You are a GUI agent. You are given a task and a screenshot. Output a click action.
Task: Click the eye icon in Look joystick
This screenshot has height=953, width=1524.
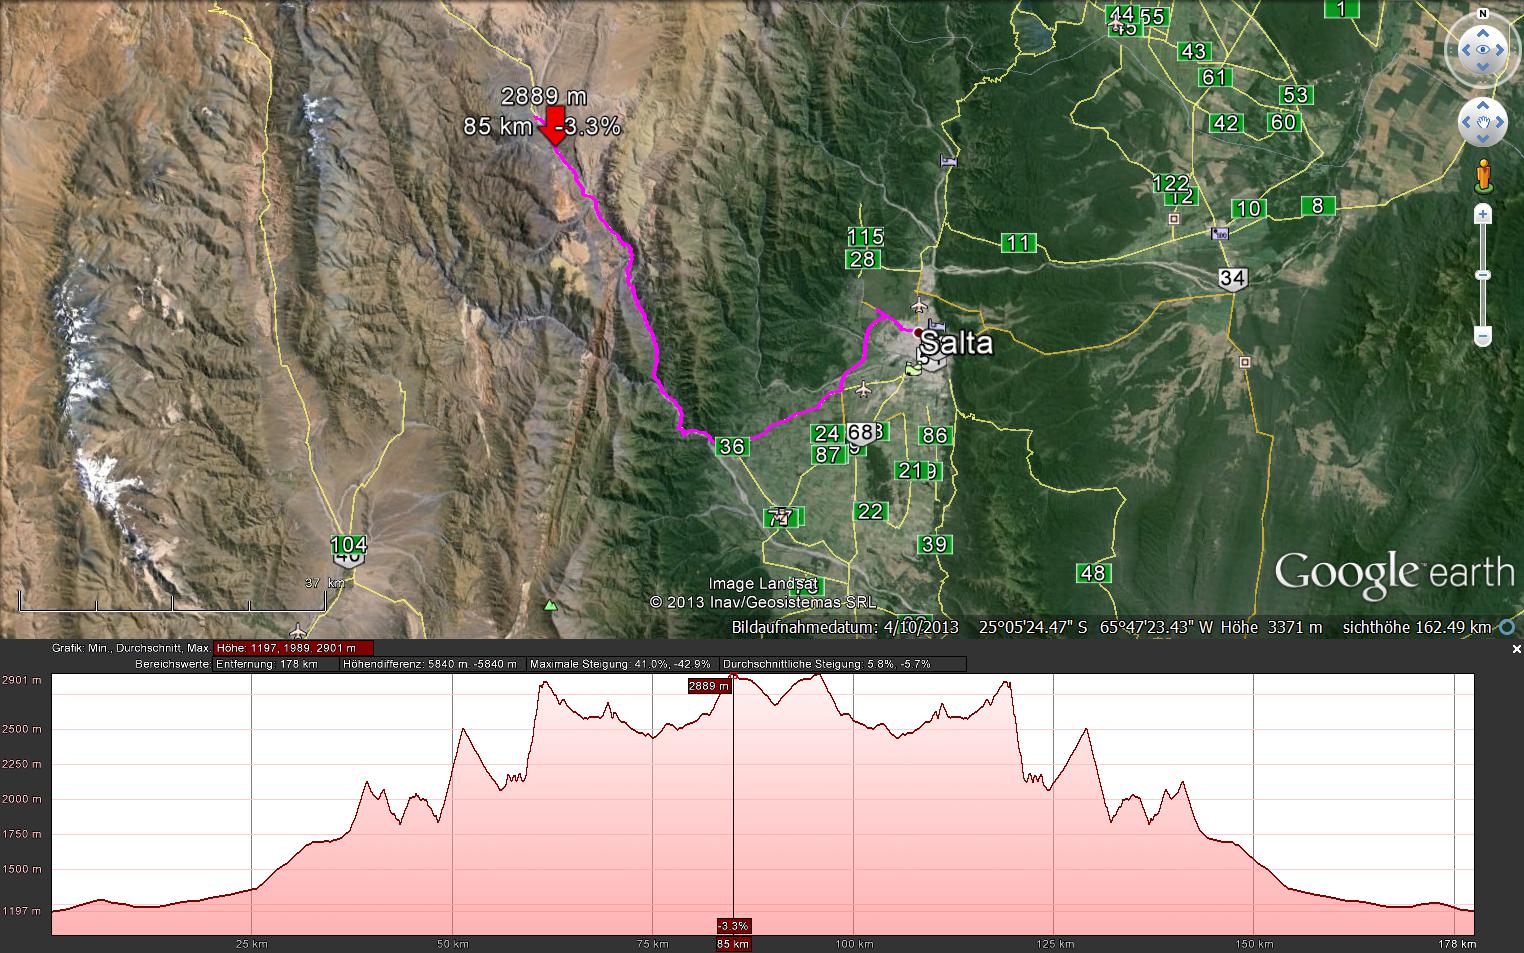(x=1482, y=49)
